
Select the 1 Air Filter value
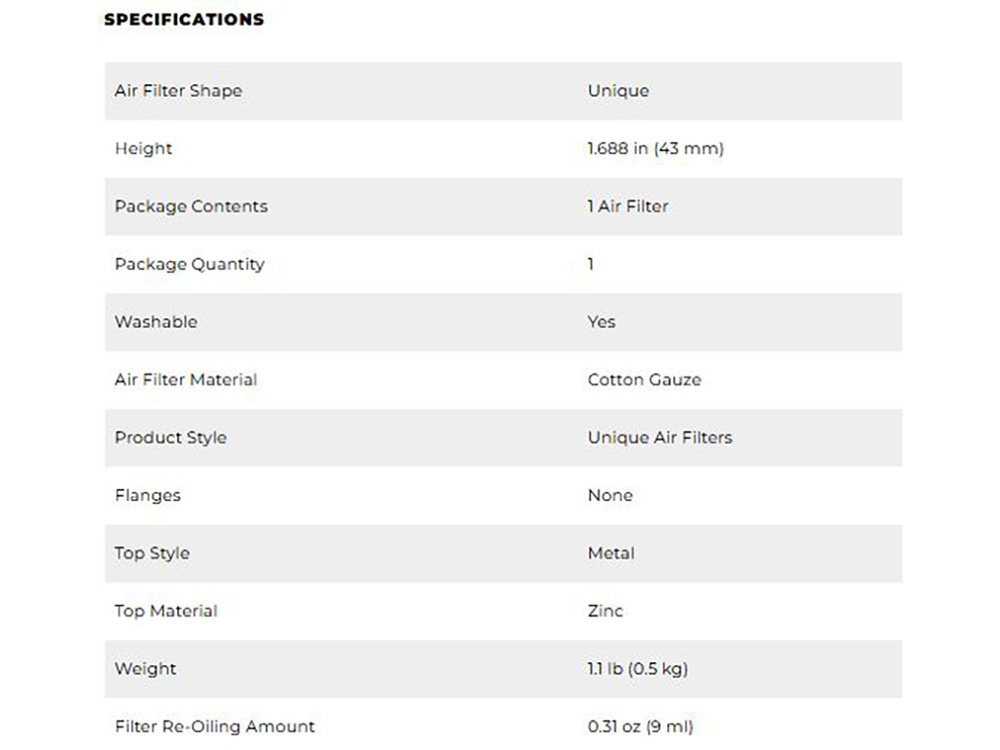[627, 207]
